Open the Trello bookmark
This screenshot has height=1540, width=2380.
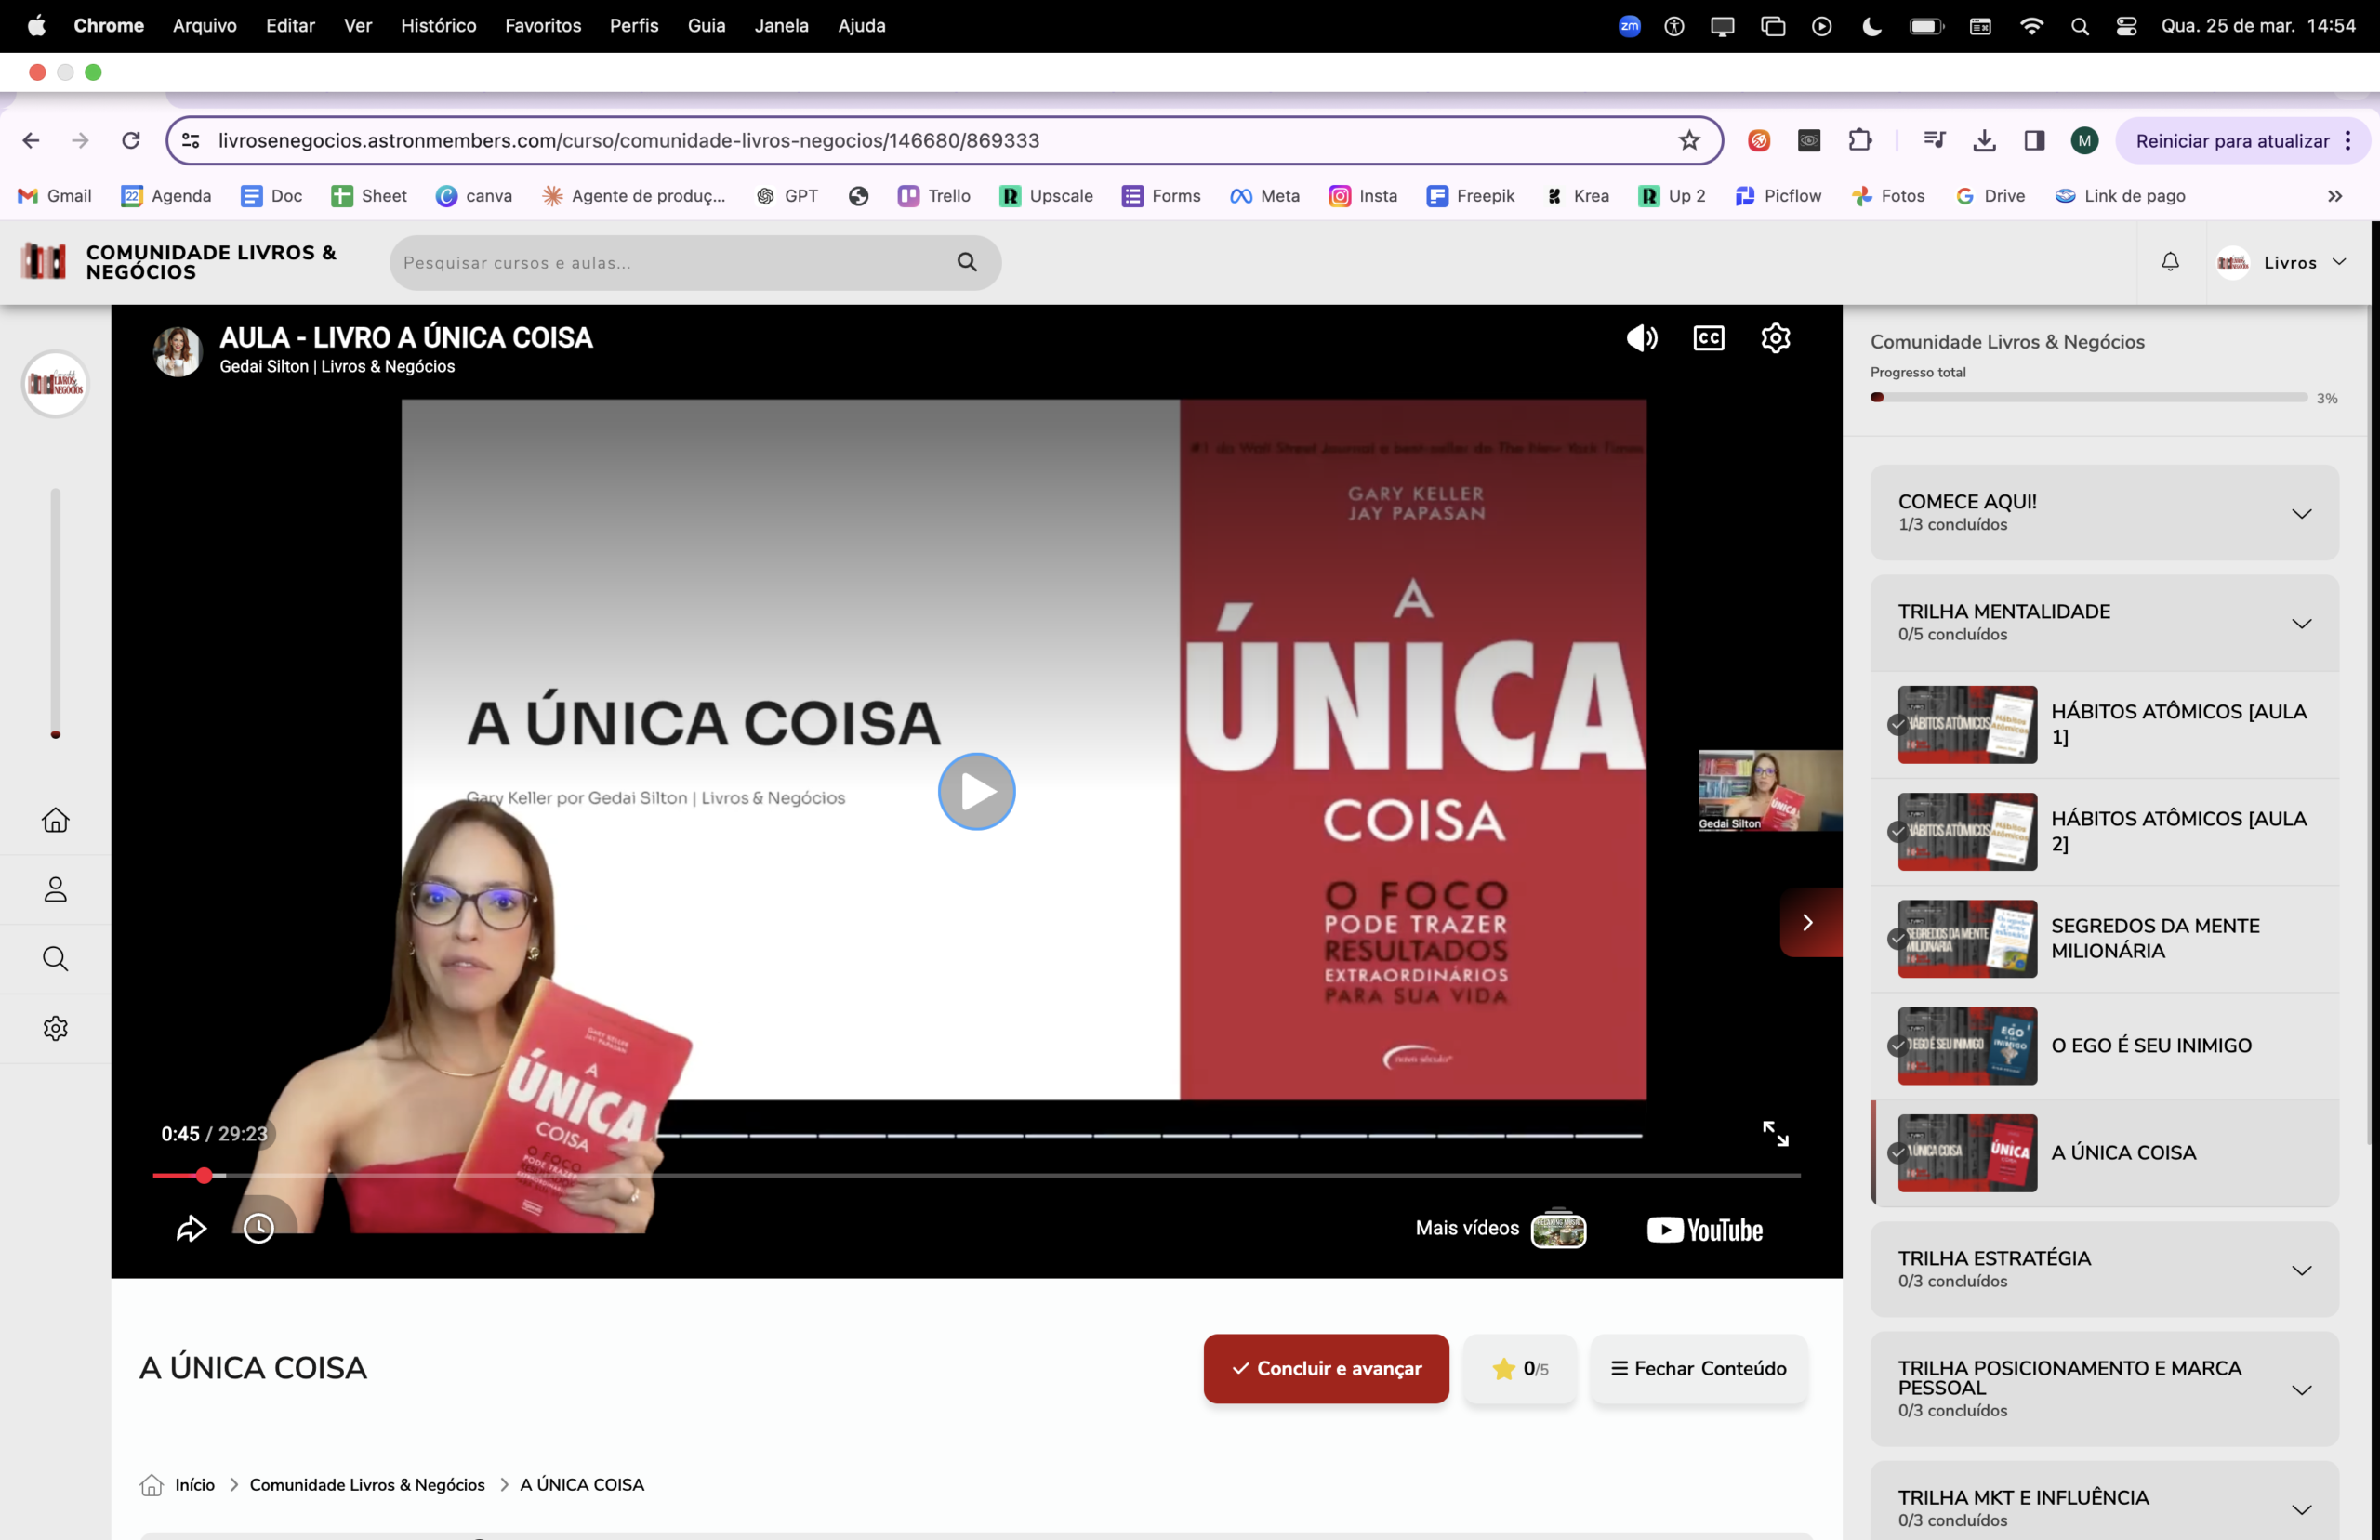coord(934,196)
